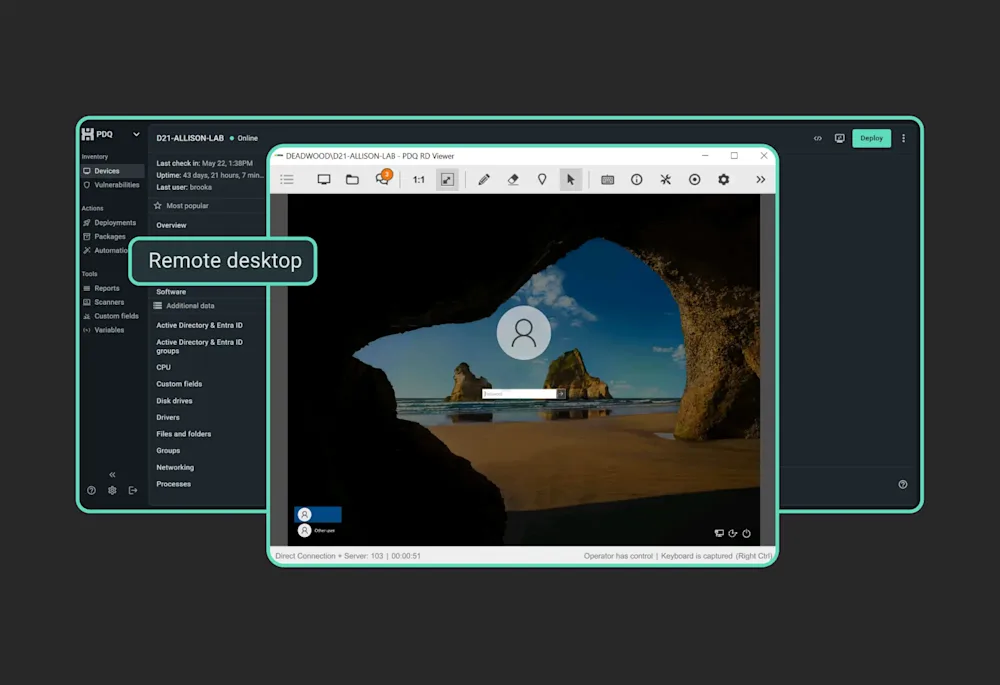1000x685 pixels.
Task: Open Devices in PDQ sidebar
Action: point(113,171)
